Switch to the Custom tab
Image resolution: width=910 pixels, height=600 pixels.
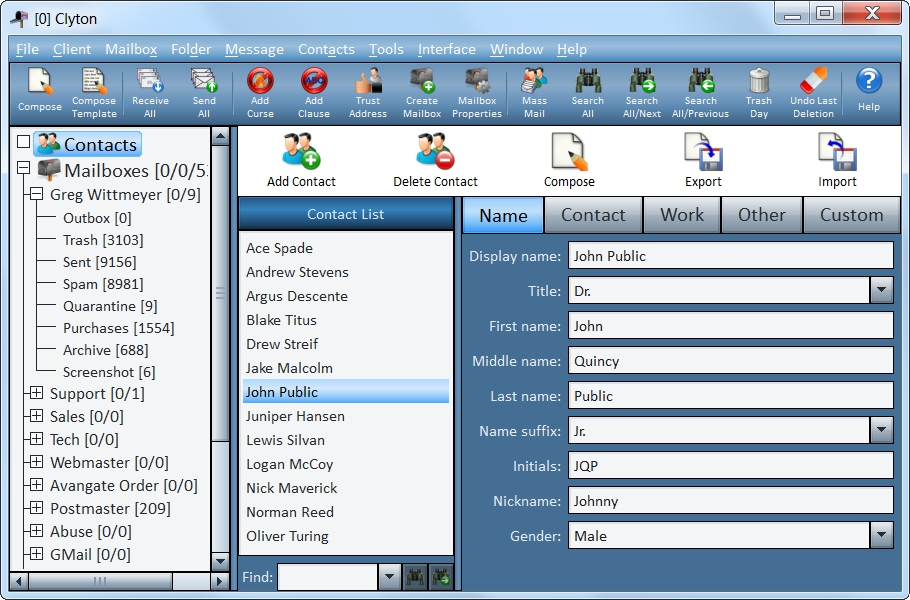tap(851, 215)
